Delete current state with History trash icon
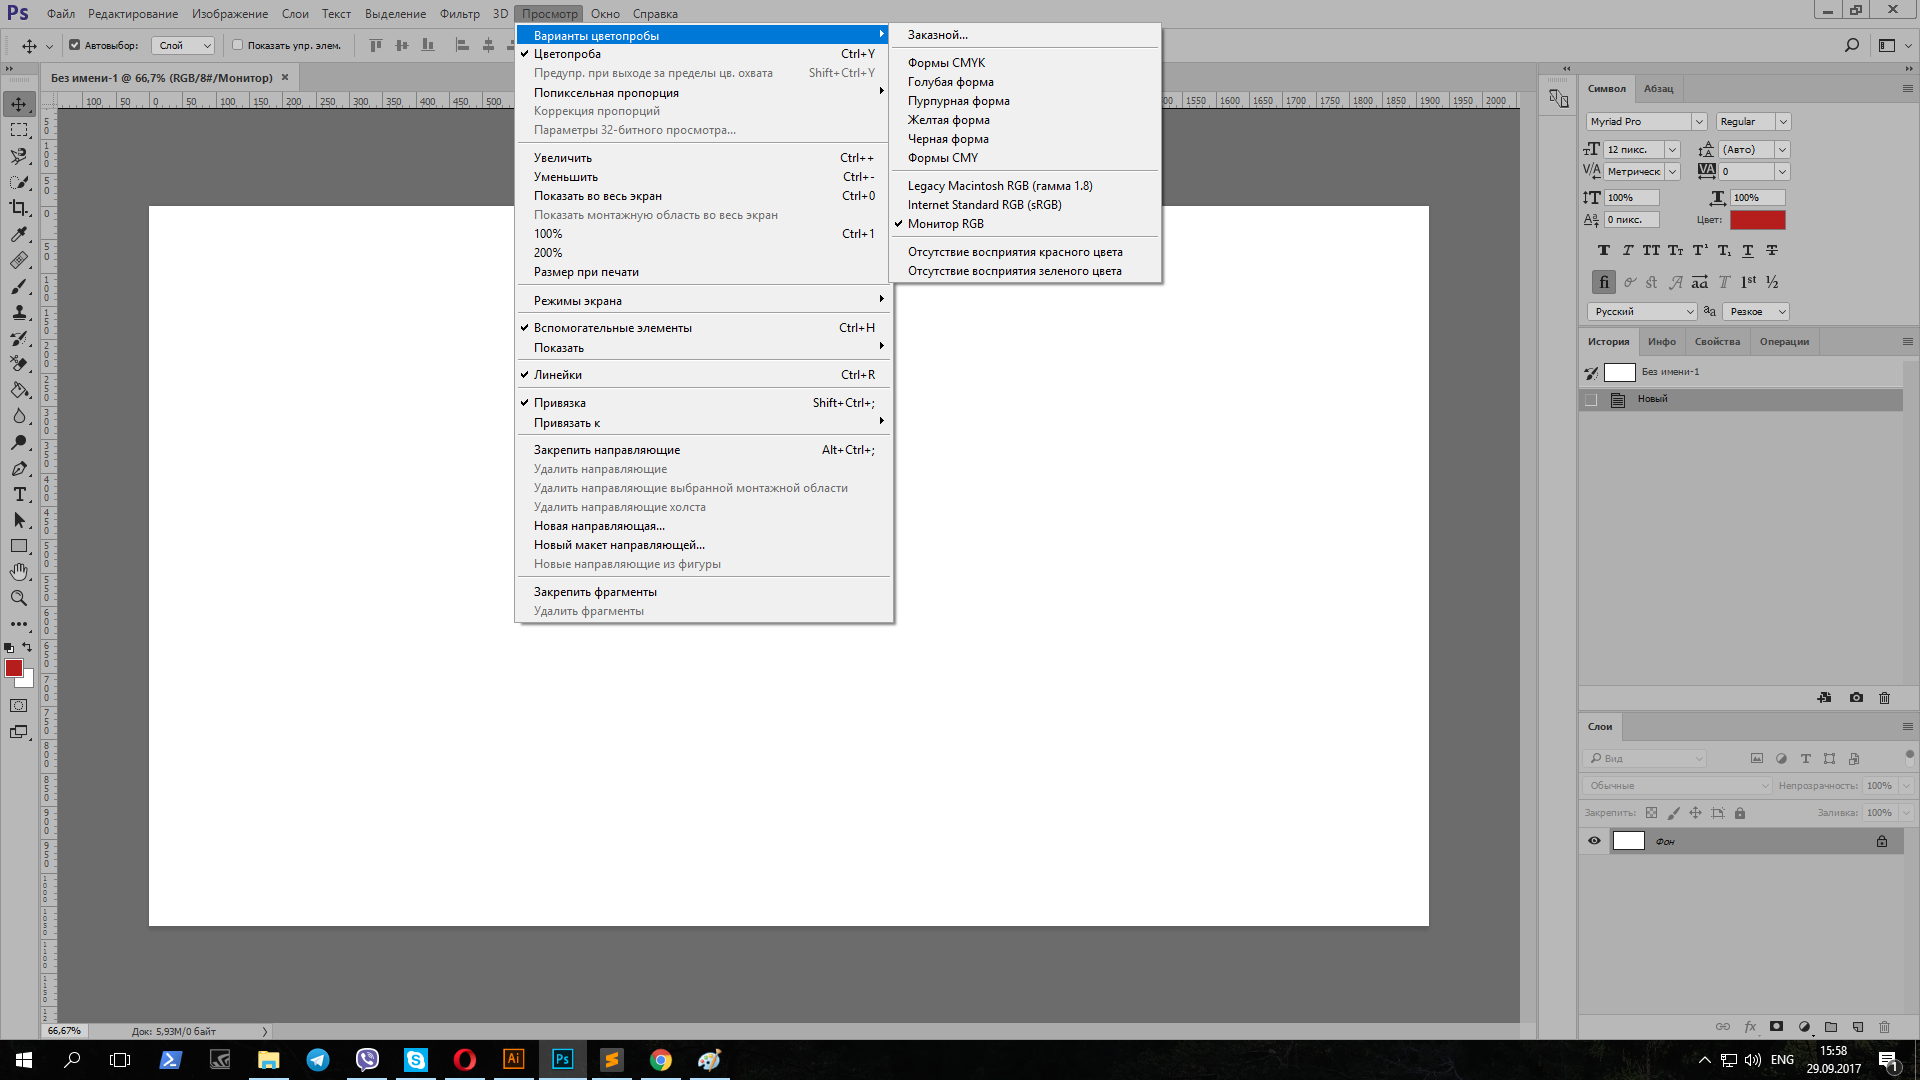 (1884, 697)
